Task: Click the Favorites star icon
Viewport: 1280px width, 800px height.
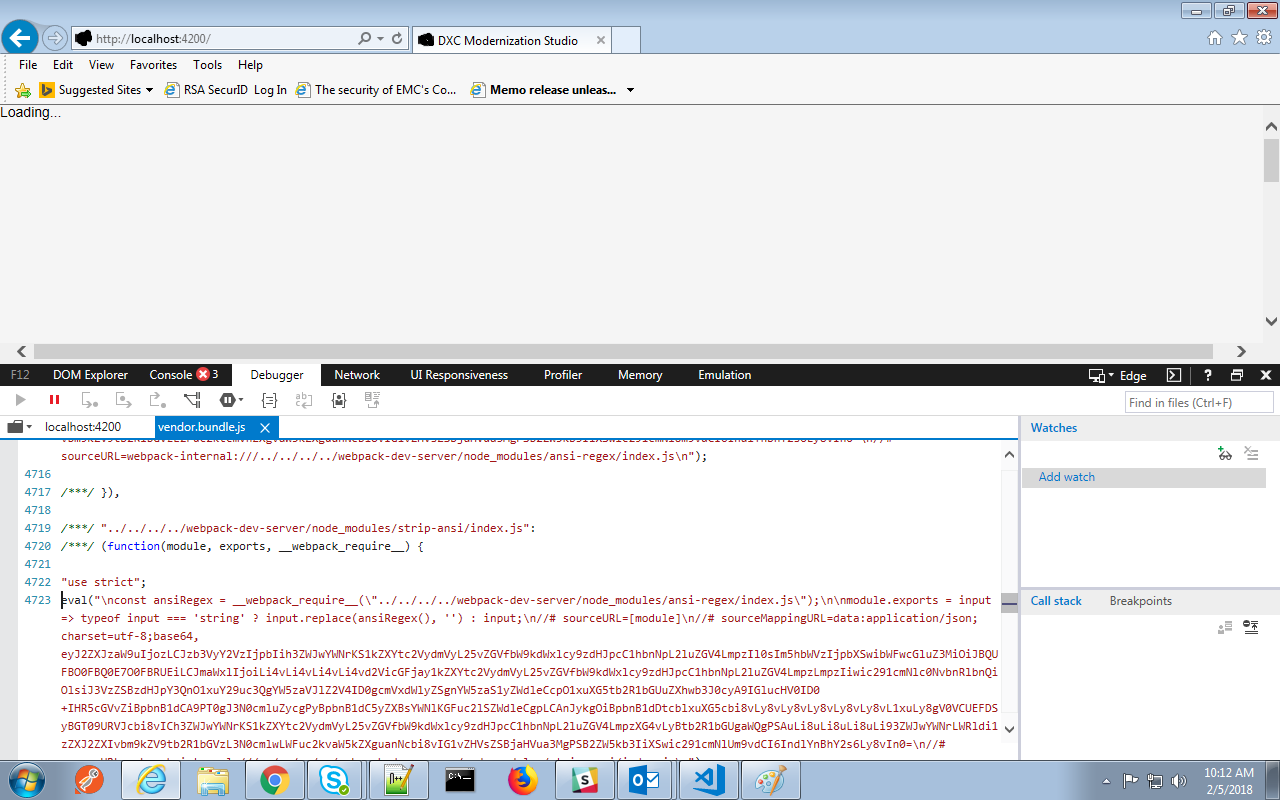Action: (x=1240, y=38)
